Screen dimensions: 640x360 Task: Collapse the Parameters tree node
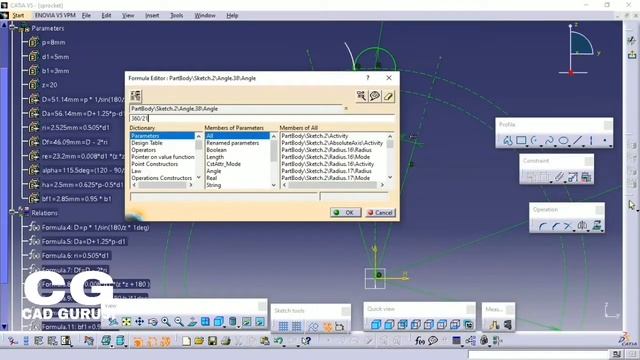click(12, 28)
